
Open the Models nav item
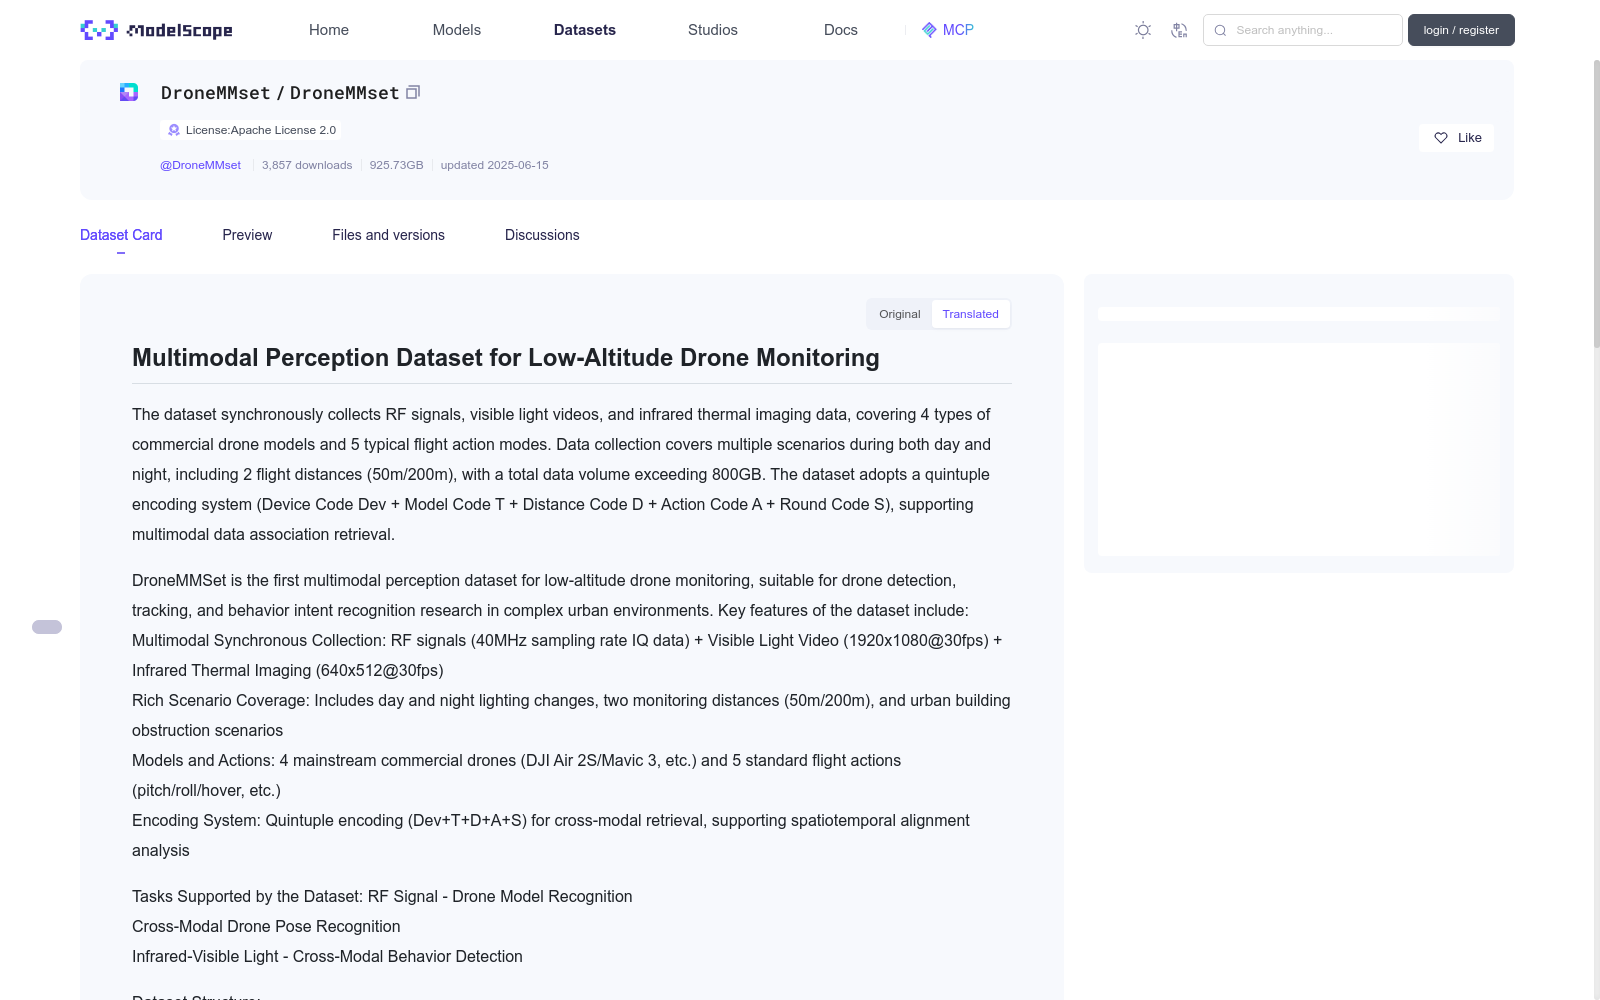tap(457, 30)
